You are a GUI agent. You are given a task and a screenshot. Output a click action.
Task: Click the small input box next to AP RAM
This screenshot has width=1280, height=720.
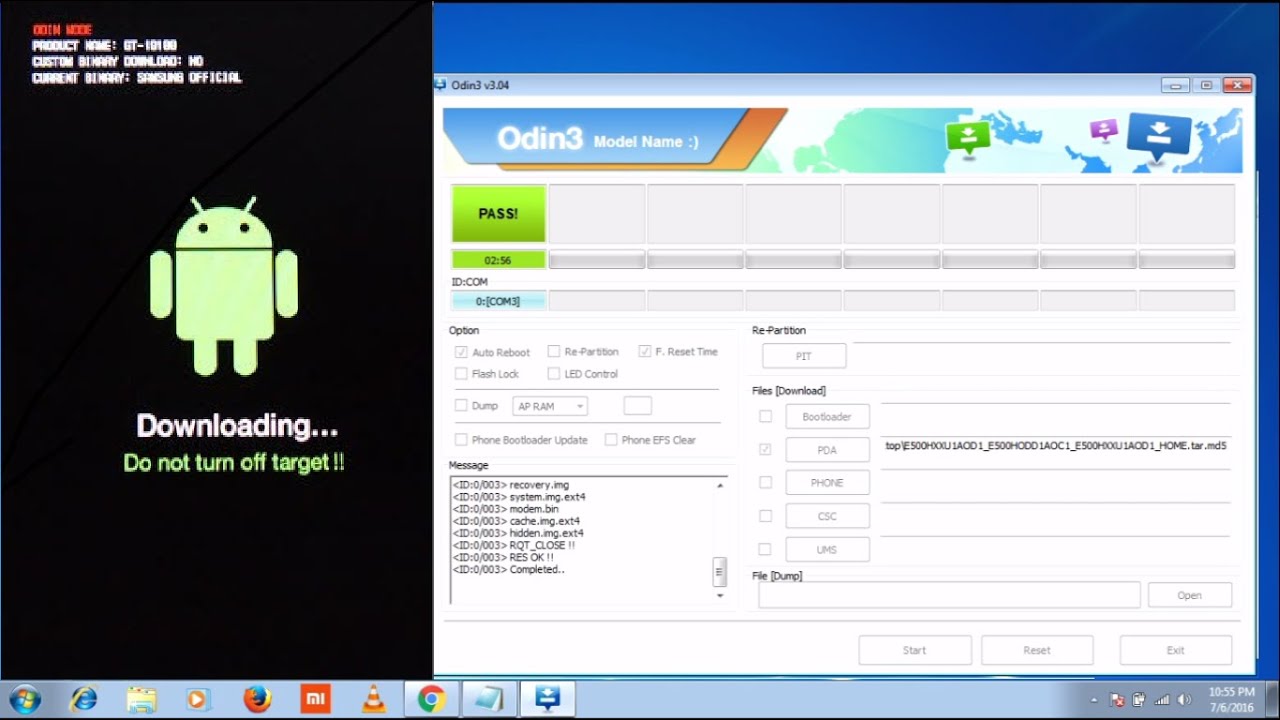637,406
